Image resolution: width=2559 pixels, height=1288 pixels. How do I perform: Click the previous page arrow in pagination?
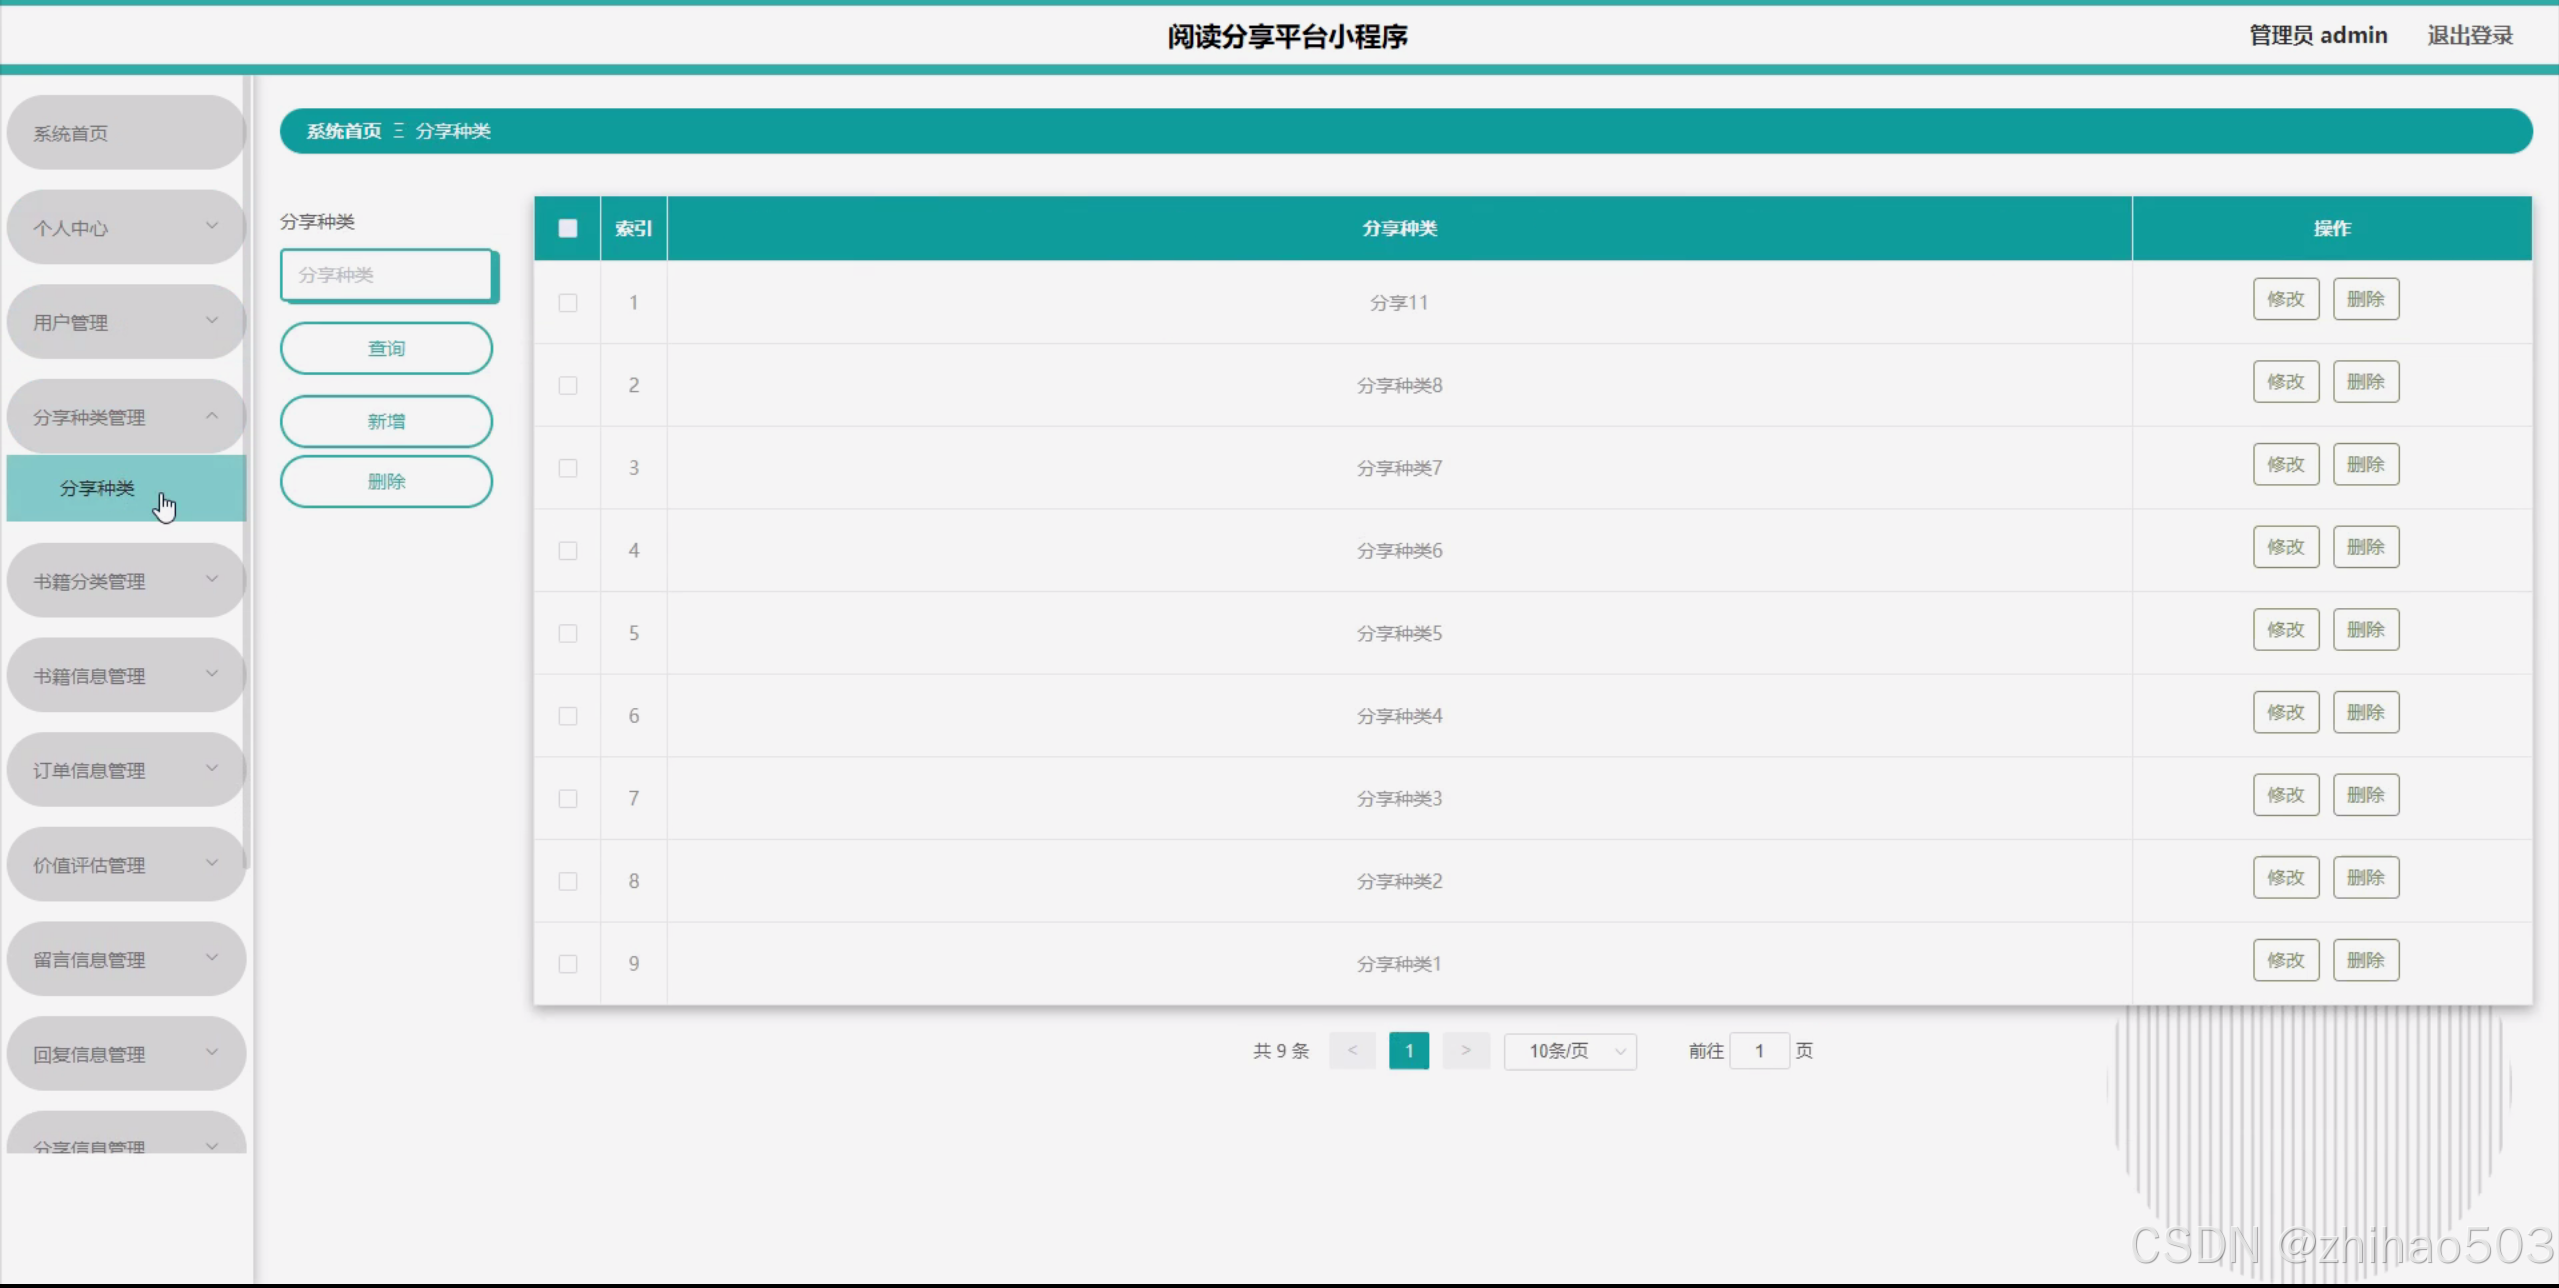point(1352,1050)
